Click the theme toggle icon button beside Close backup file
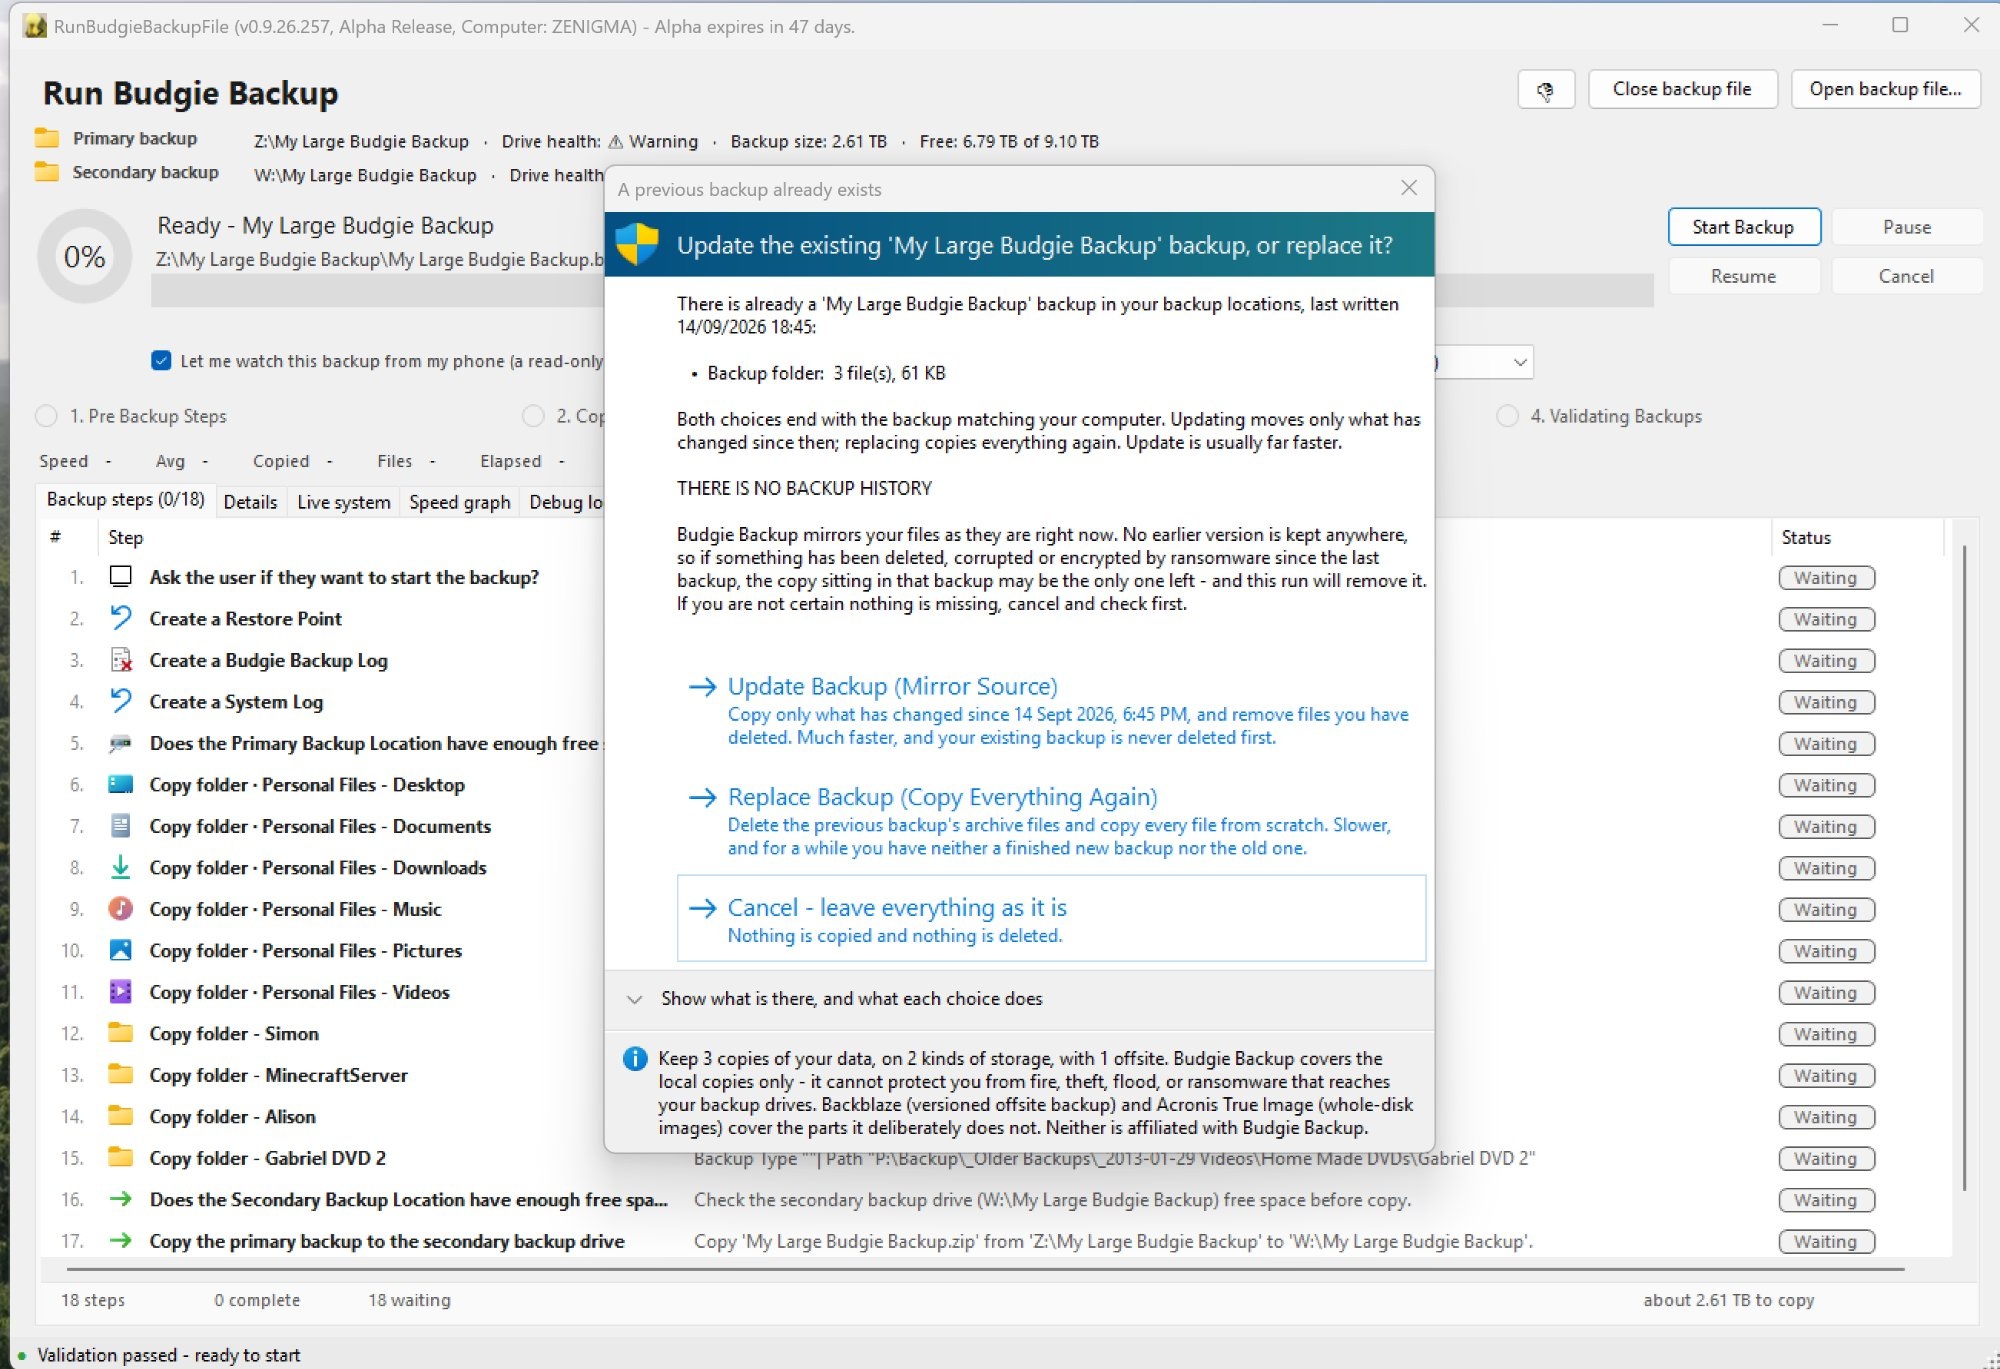2000x1369 pixels. click(x=1545, y=90)
